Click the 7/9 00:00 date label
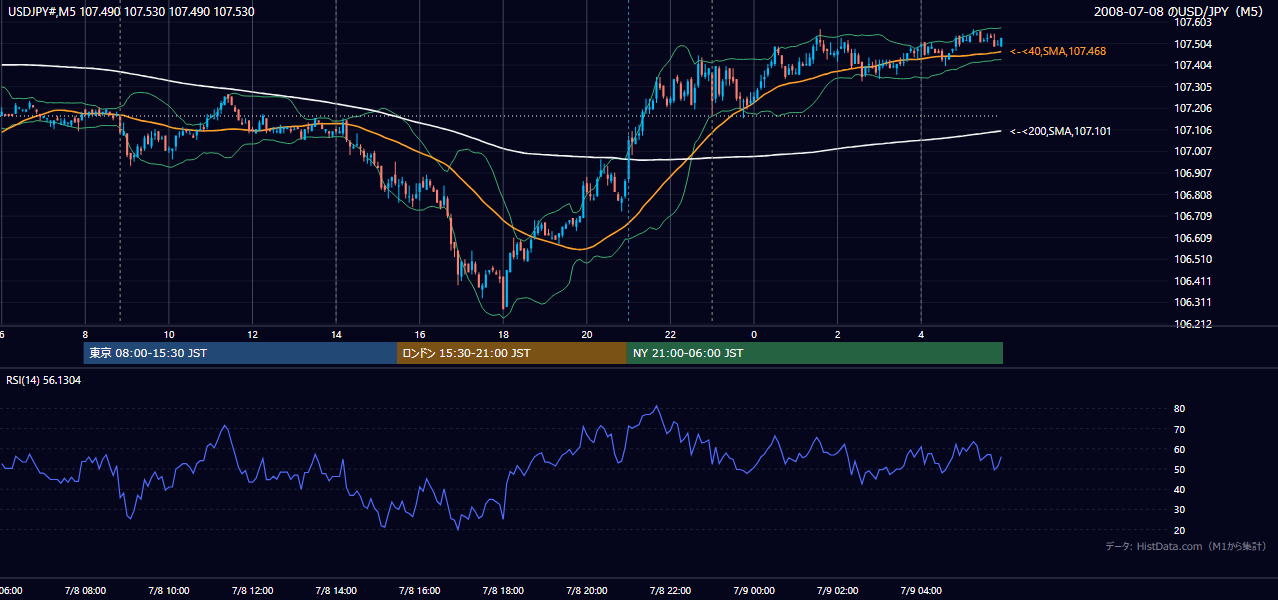Image resolution: width=1278 pixels, height=600 pixels. point(754,591)
